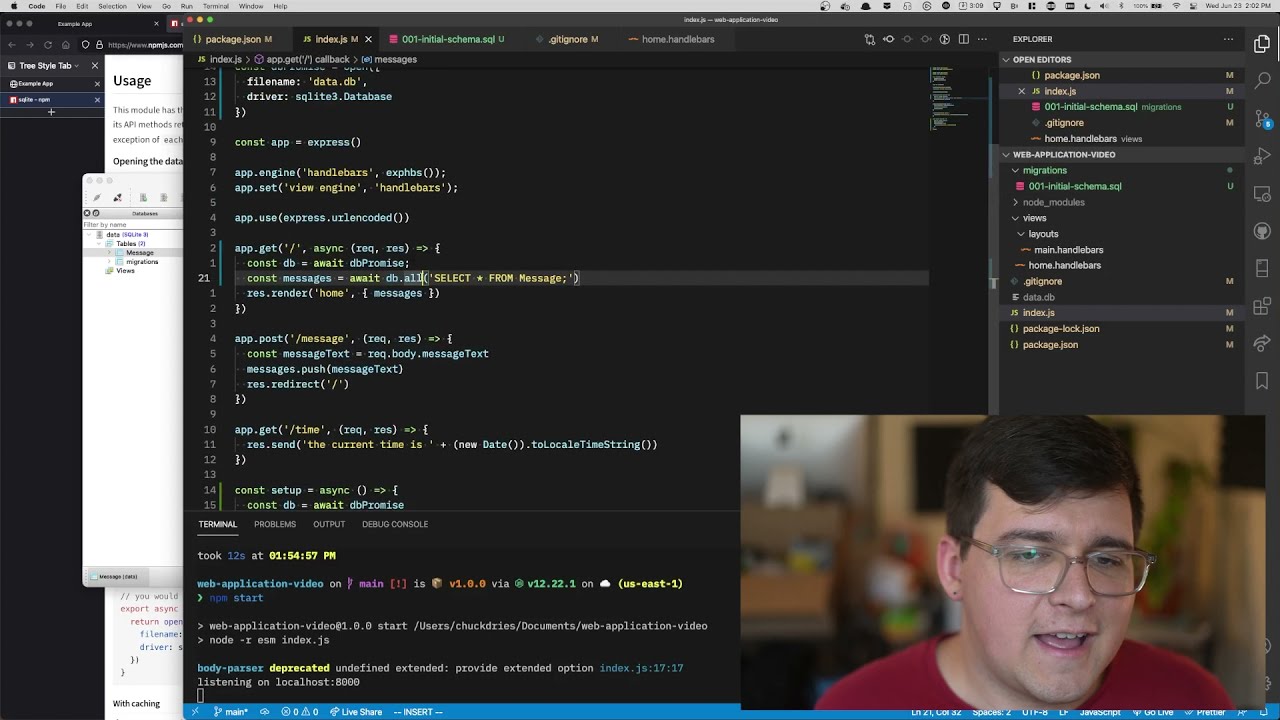Viewport: 1280px width, 720px height.
Task: Click browser reload button in Firefox window
Action: point(47,45)
